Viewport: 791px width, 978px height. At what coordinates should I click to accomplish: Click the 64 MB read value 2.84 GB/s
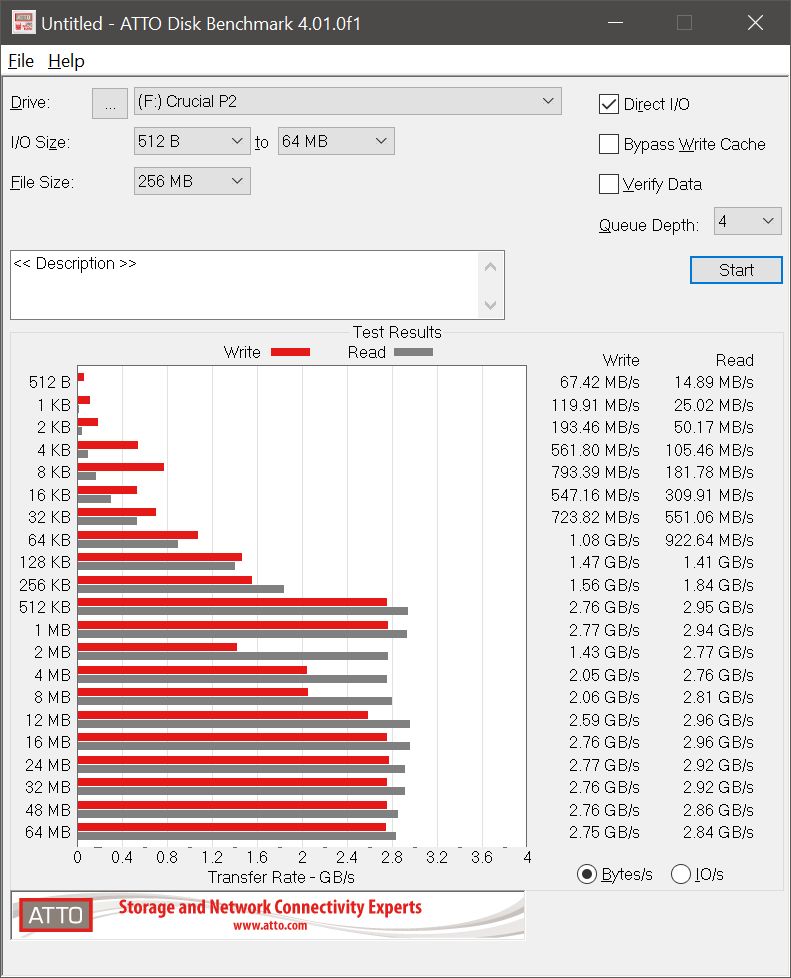(718, 832)
